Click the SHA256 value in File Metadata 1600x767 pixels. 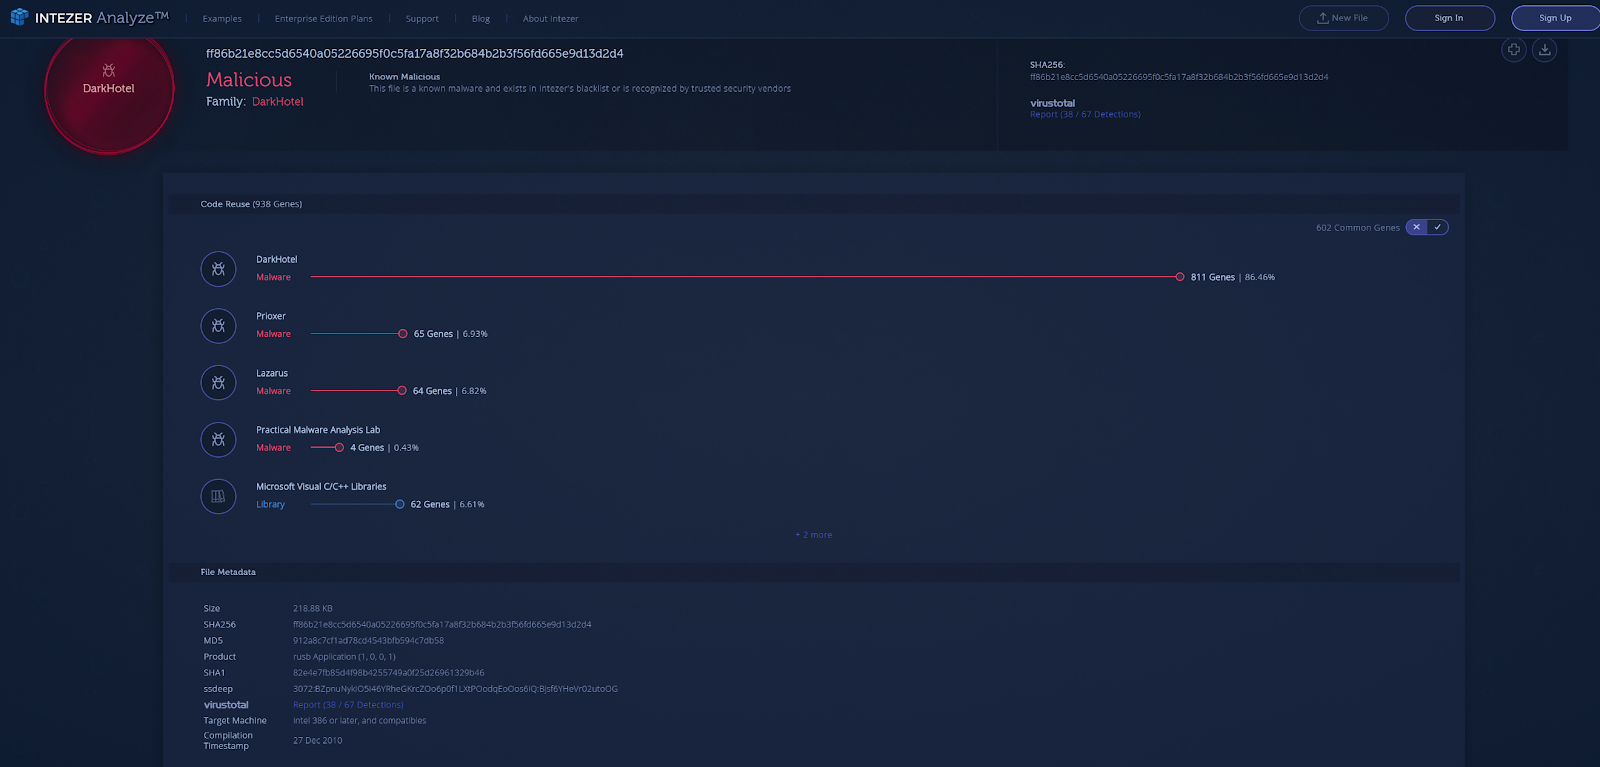(442, 625)
